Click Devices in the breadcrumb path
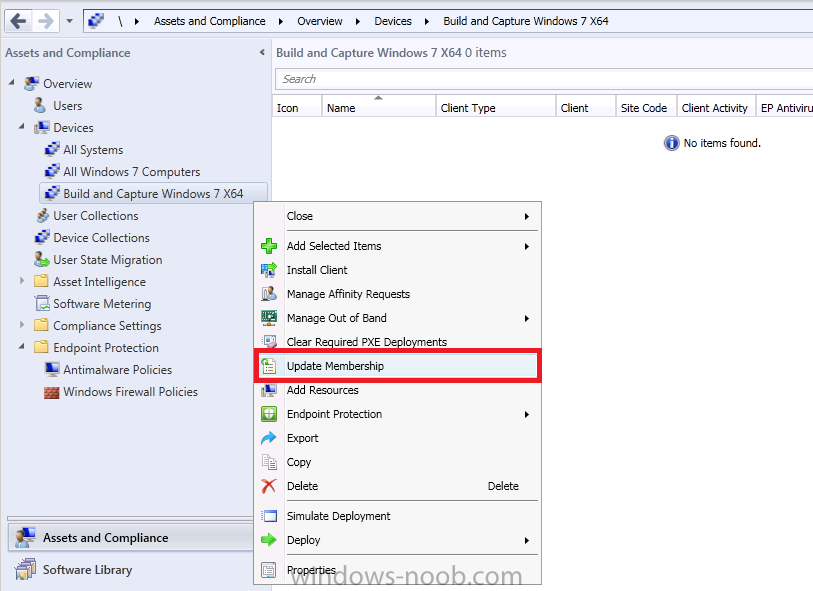Screen dimensions: 813x591 tap(393, 21)
